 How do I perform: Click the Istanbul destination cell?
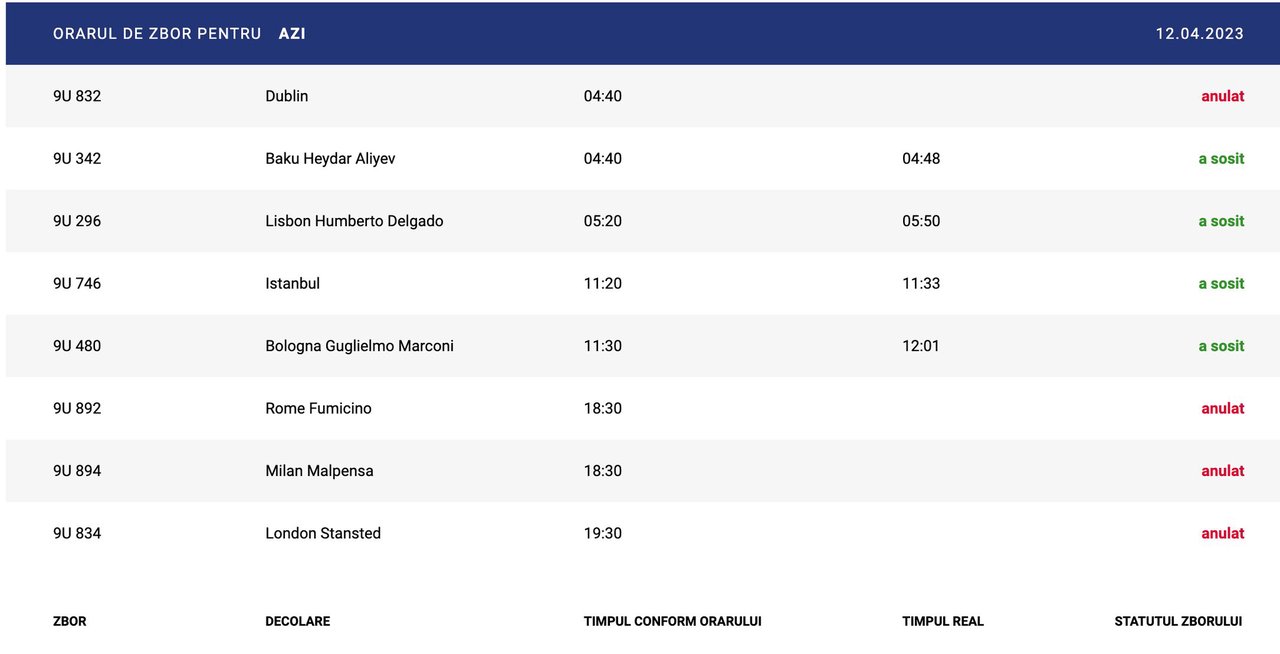(293, 284)
